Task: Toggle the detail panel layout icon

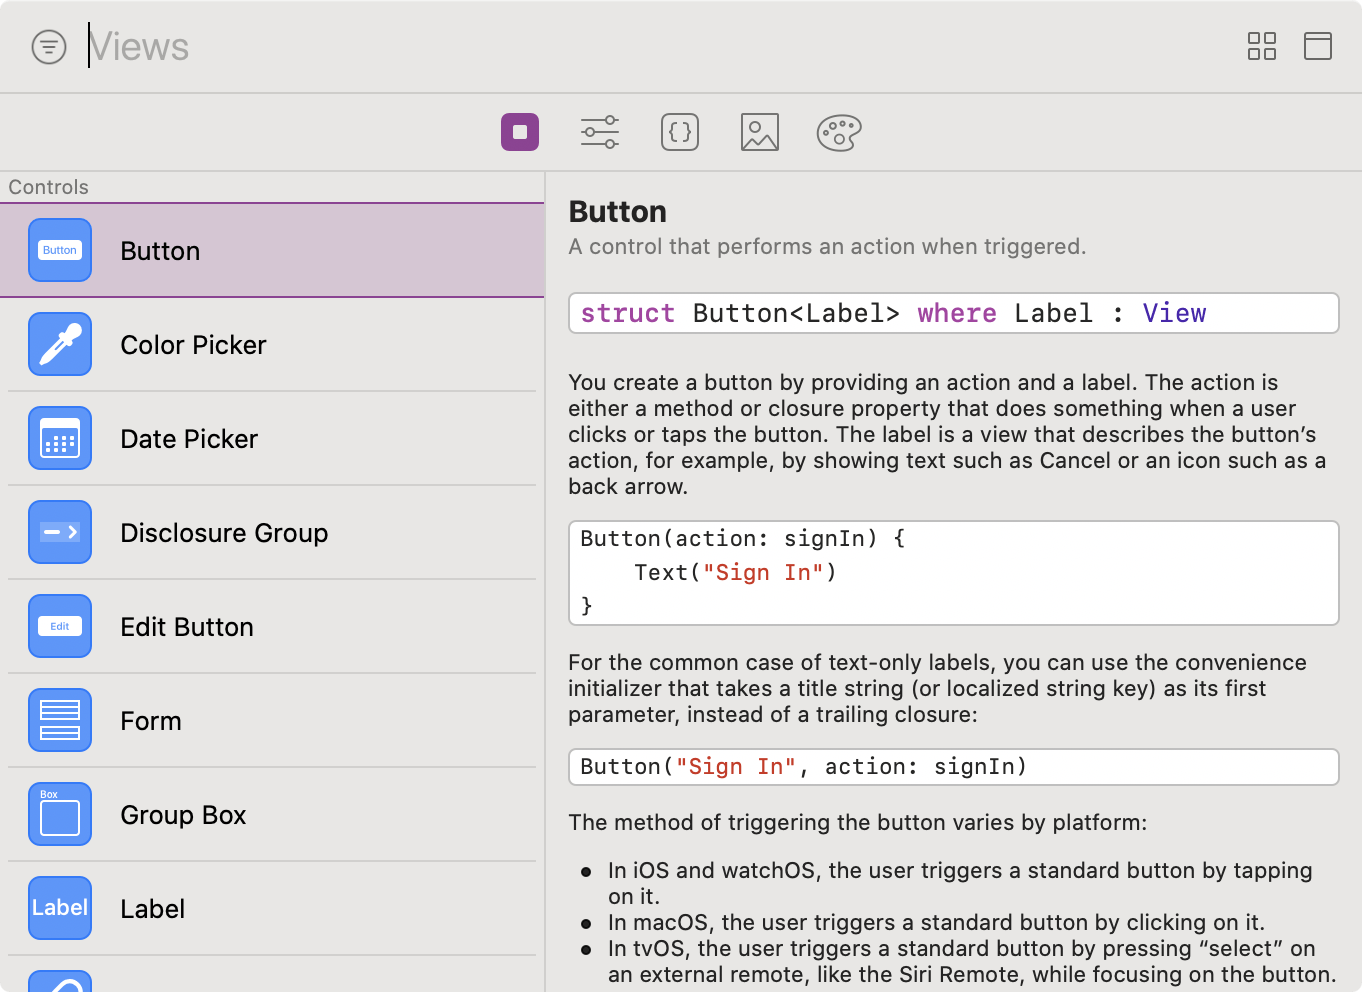Action: 1318,46
